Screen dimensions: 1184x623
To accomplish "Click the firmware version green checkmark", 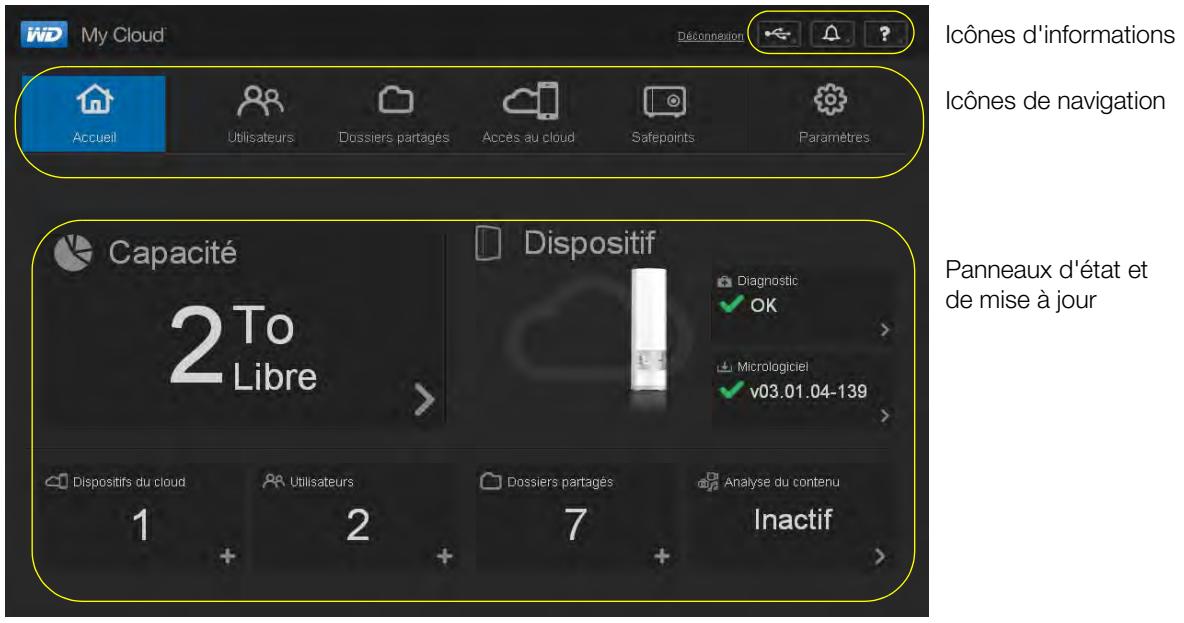I will point(730,390).
